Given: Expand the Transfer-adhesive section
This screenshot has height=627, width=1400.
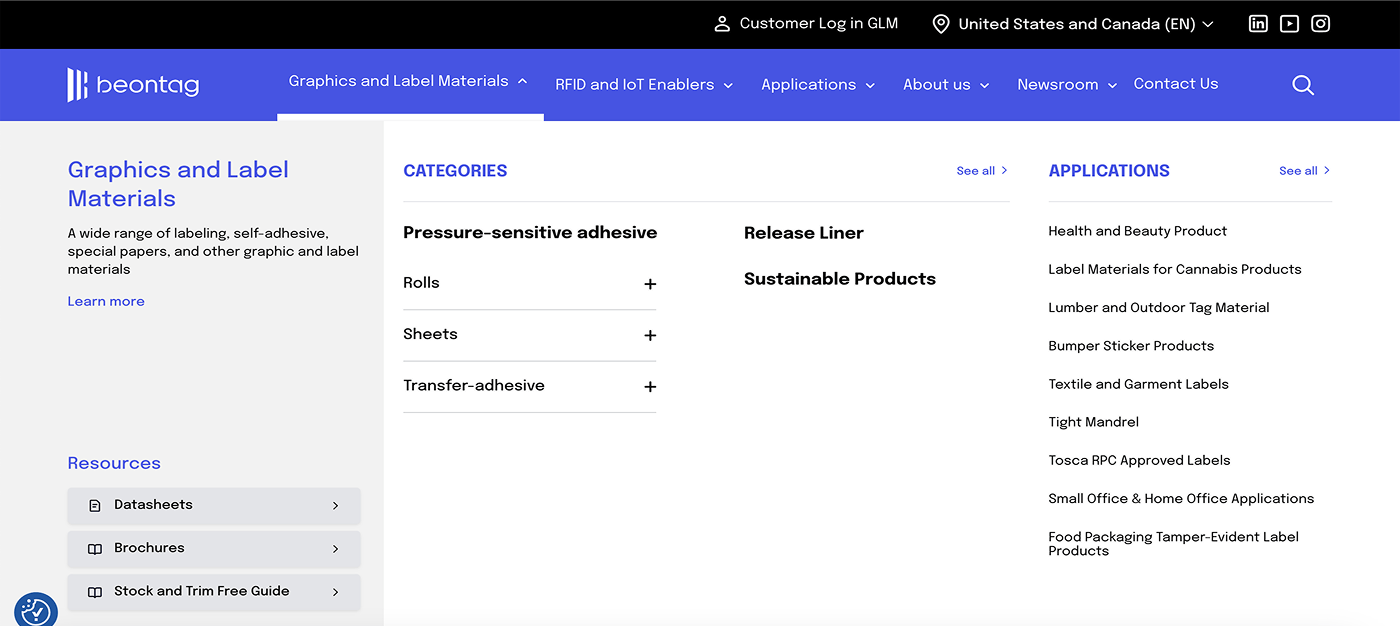Looking at the screenshot, I should point(651,386).
